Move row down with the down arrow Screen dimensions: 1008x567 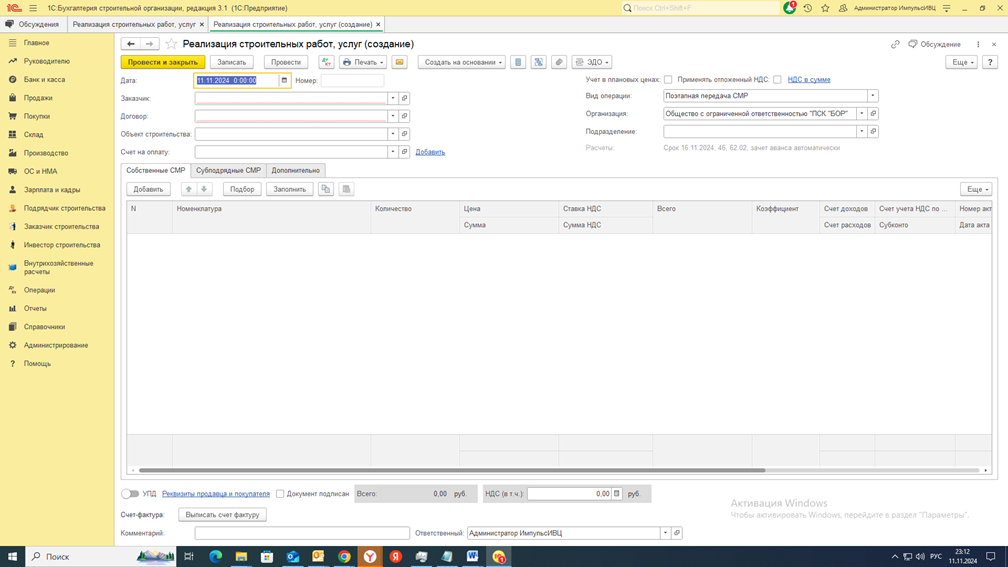pos(204,189)
